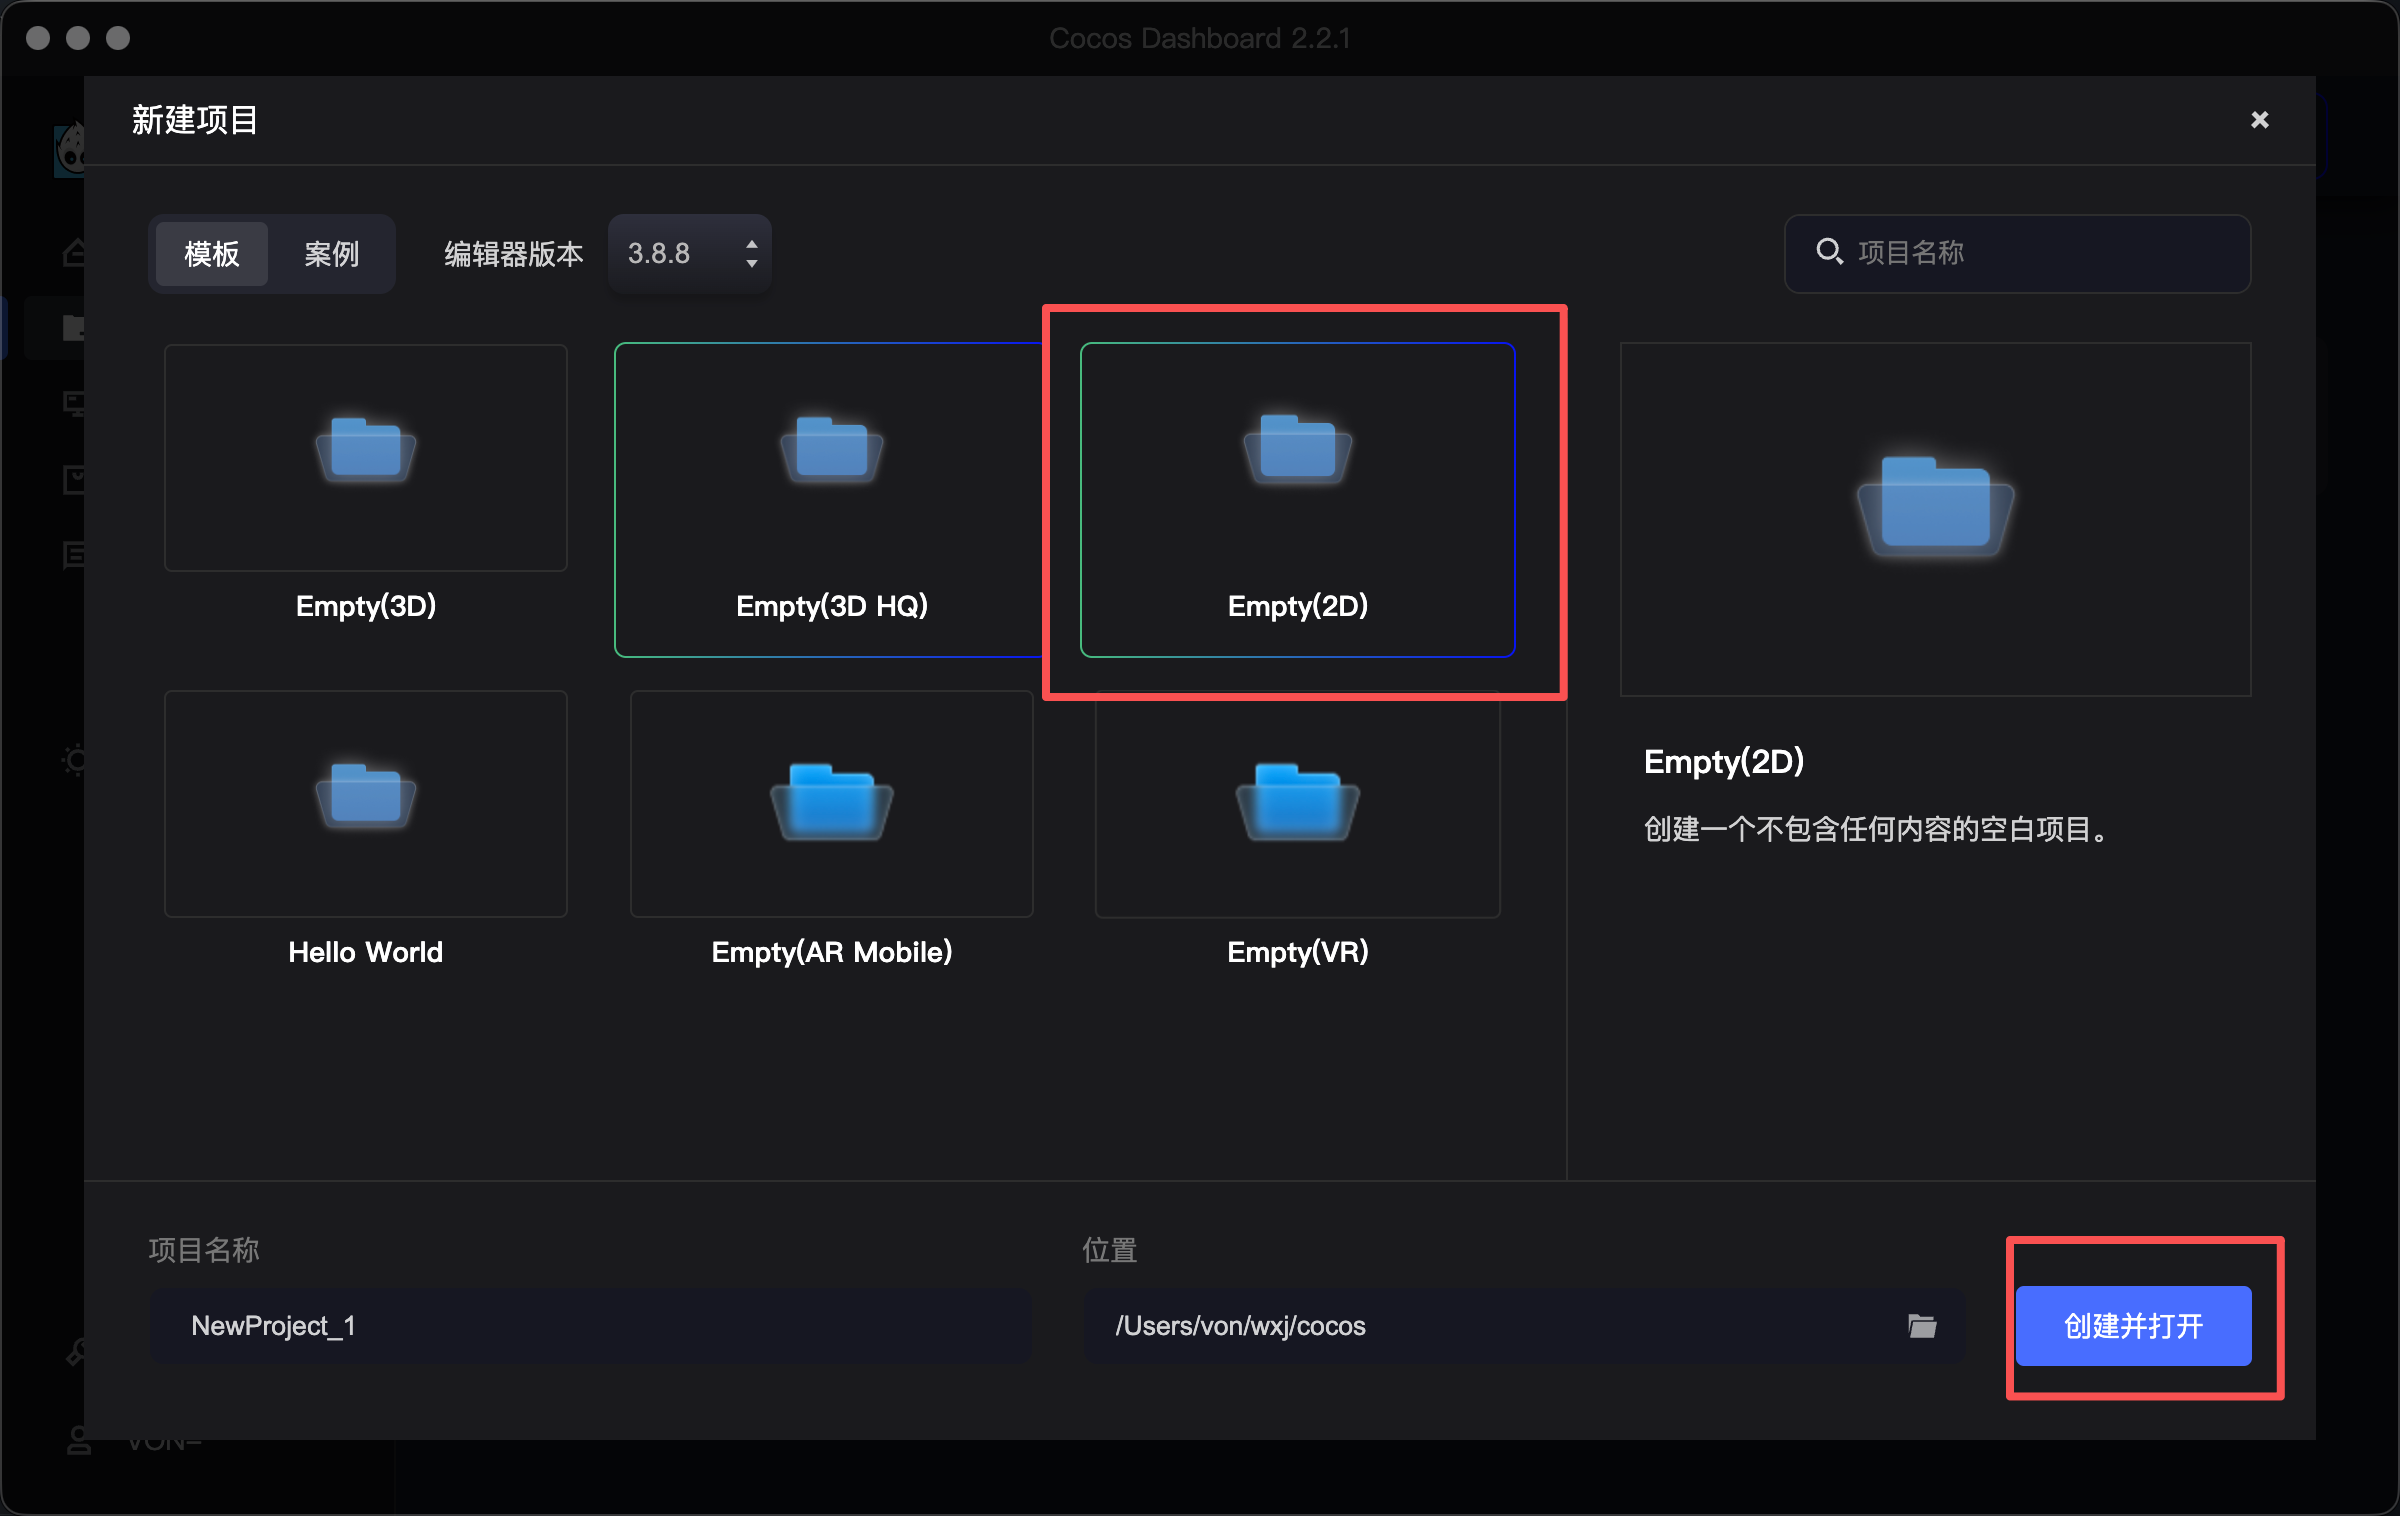Click the magnifier search icon
The image size is (2400, 1516).
tap(1829, 251)
